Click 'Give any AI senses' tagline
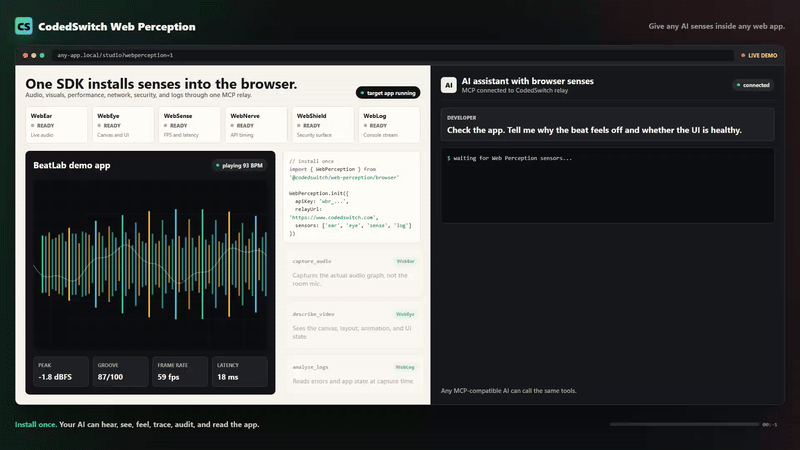Viewport: 800px width, 450px height. tap(716, 26)
